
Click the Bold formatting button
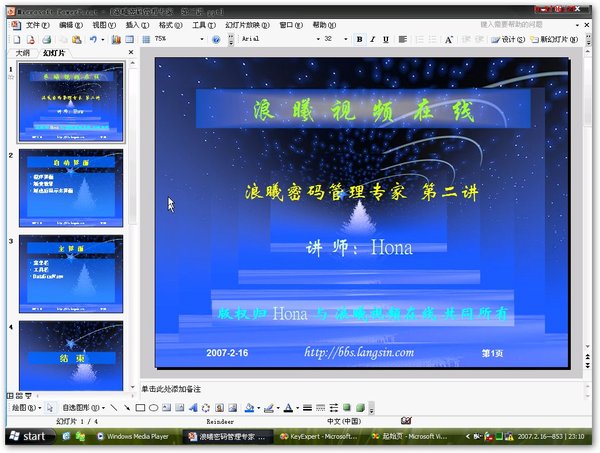[x=359, y=39]
